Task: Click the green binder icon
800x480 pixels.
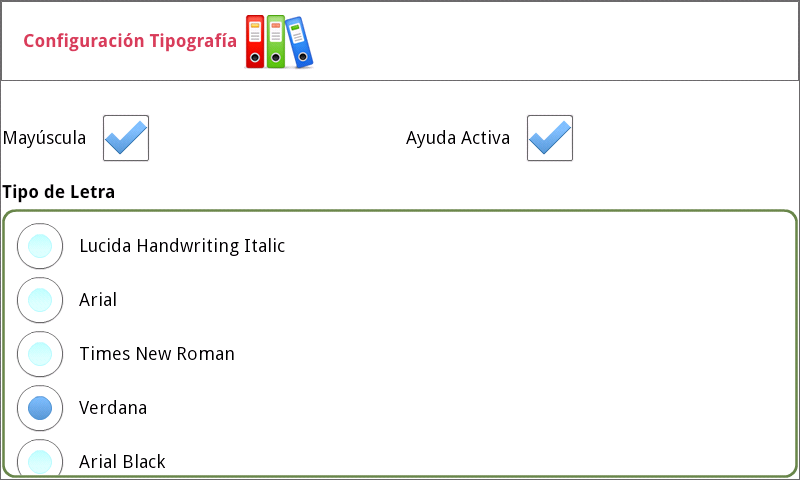Action: pyautogui.click(x=276, y=42)
